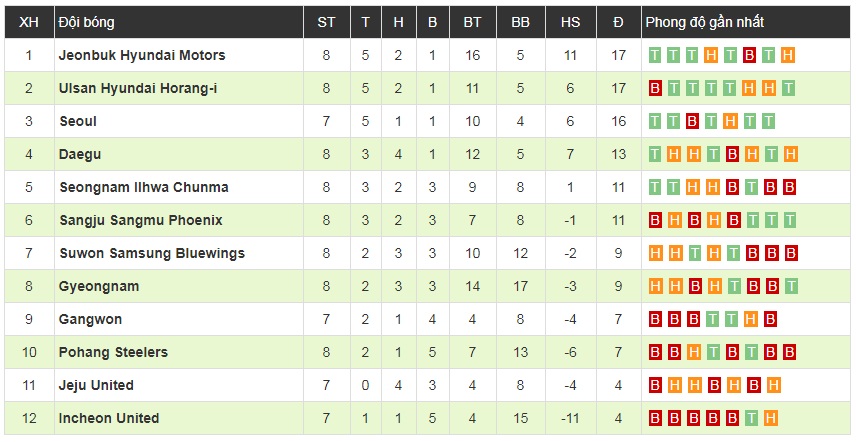856x442 pixels.
Task: Click the red B form badge for Ulsan
Action: (656, 89)
